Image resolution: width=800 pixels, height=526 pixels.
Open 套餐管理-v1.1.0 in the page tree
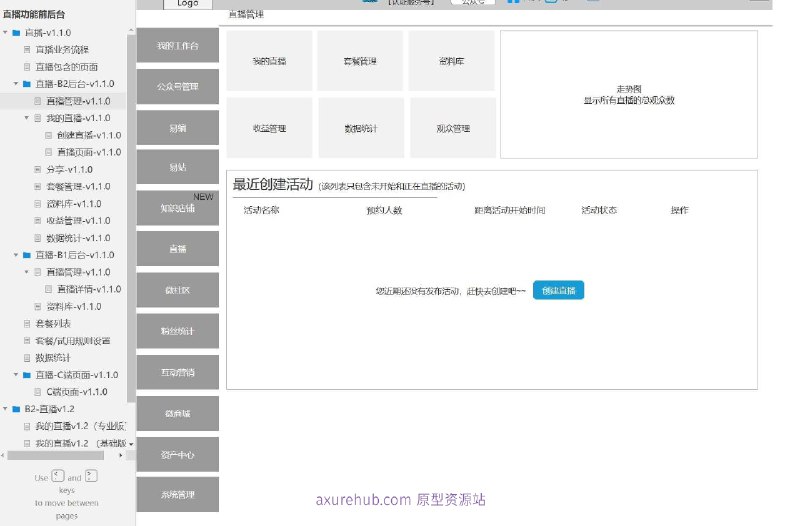point(79,187)
